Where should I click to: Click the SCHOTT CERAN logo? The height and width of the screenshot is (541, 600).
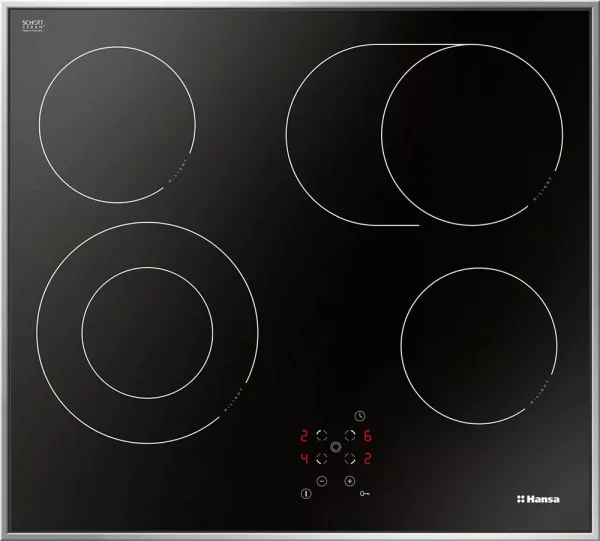(33, 26)
